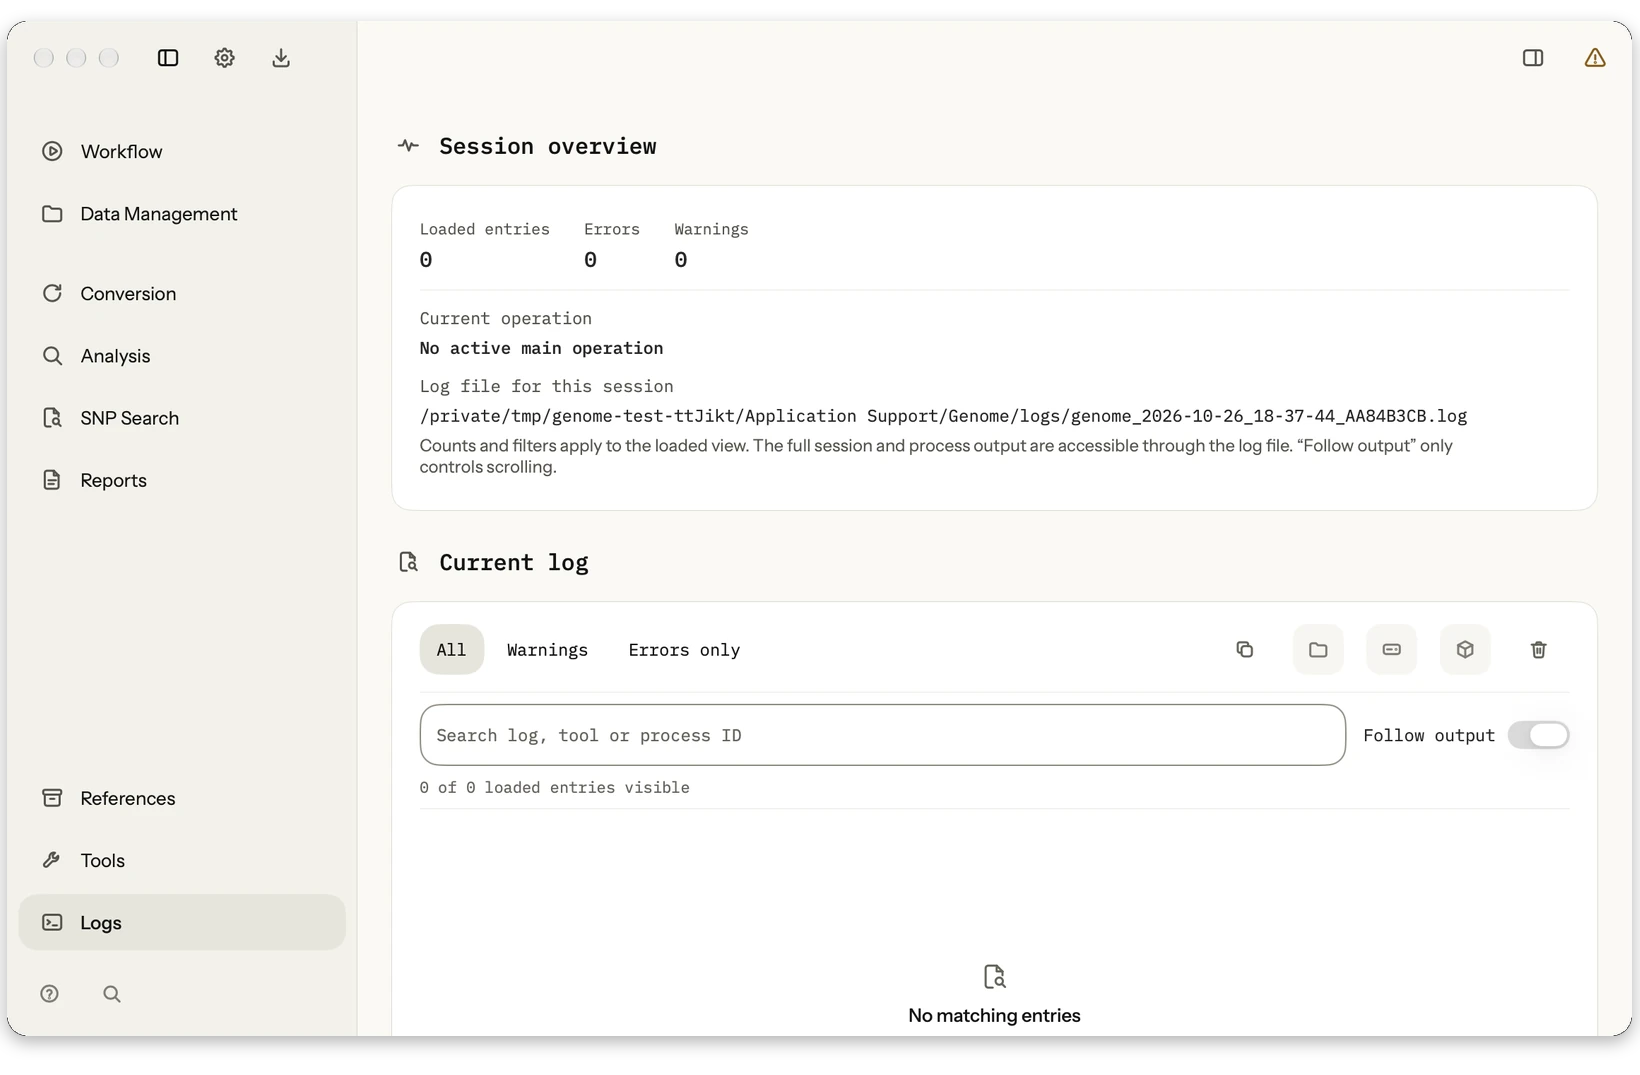
Task: Open Workflow in the sidebar
Action: pyautogui.click(x=182, y=152)
